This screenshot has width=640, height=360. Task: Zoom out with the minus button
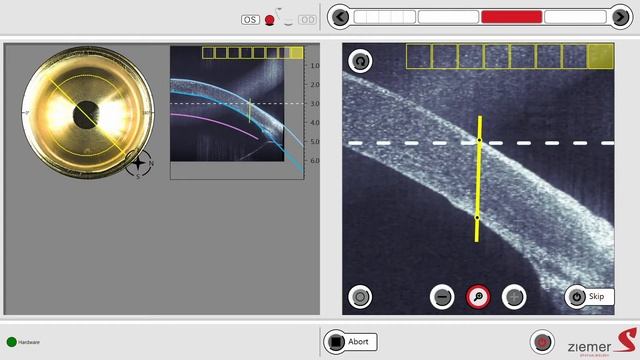pos(442,297)
